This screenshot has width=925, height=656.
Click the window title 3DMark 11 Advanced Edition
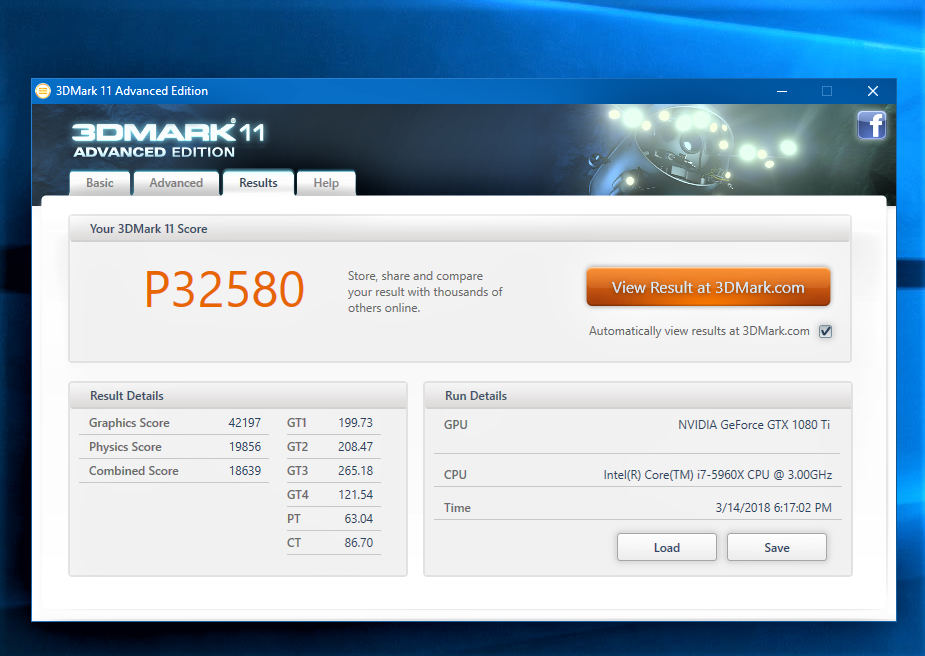point(132,91)
